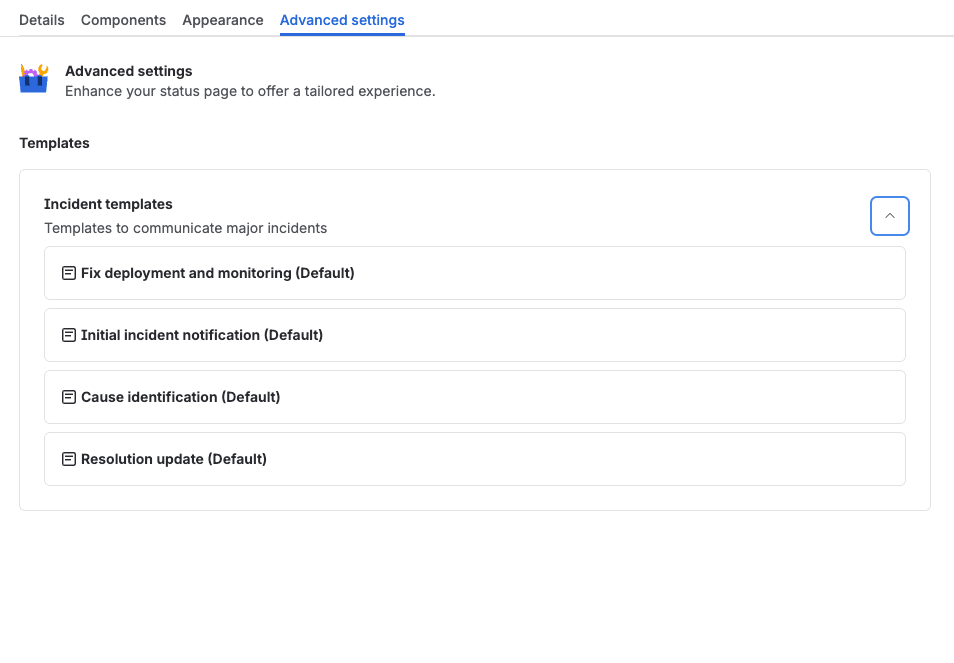Click the document icon on the last default template
This screenshot has width=954, height=663.
coord(69,458)
